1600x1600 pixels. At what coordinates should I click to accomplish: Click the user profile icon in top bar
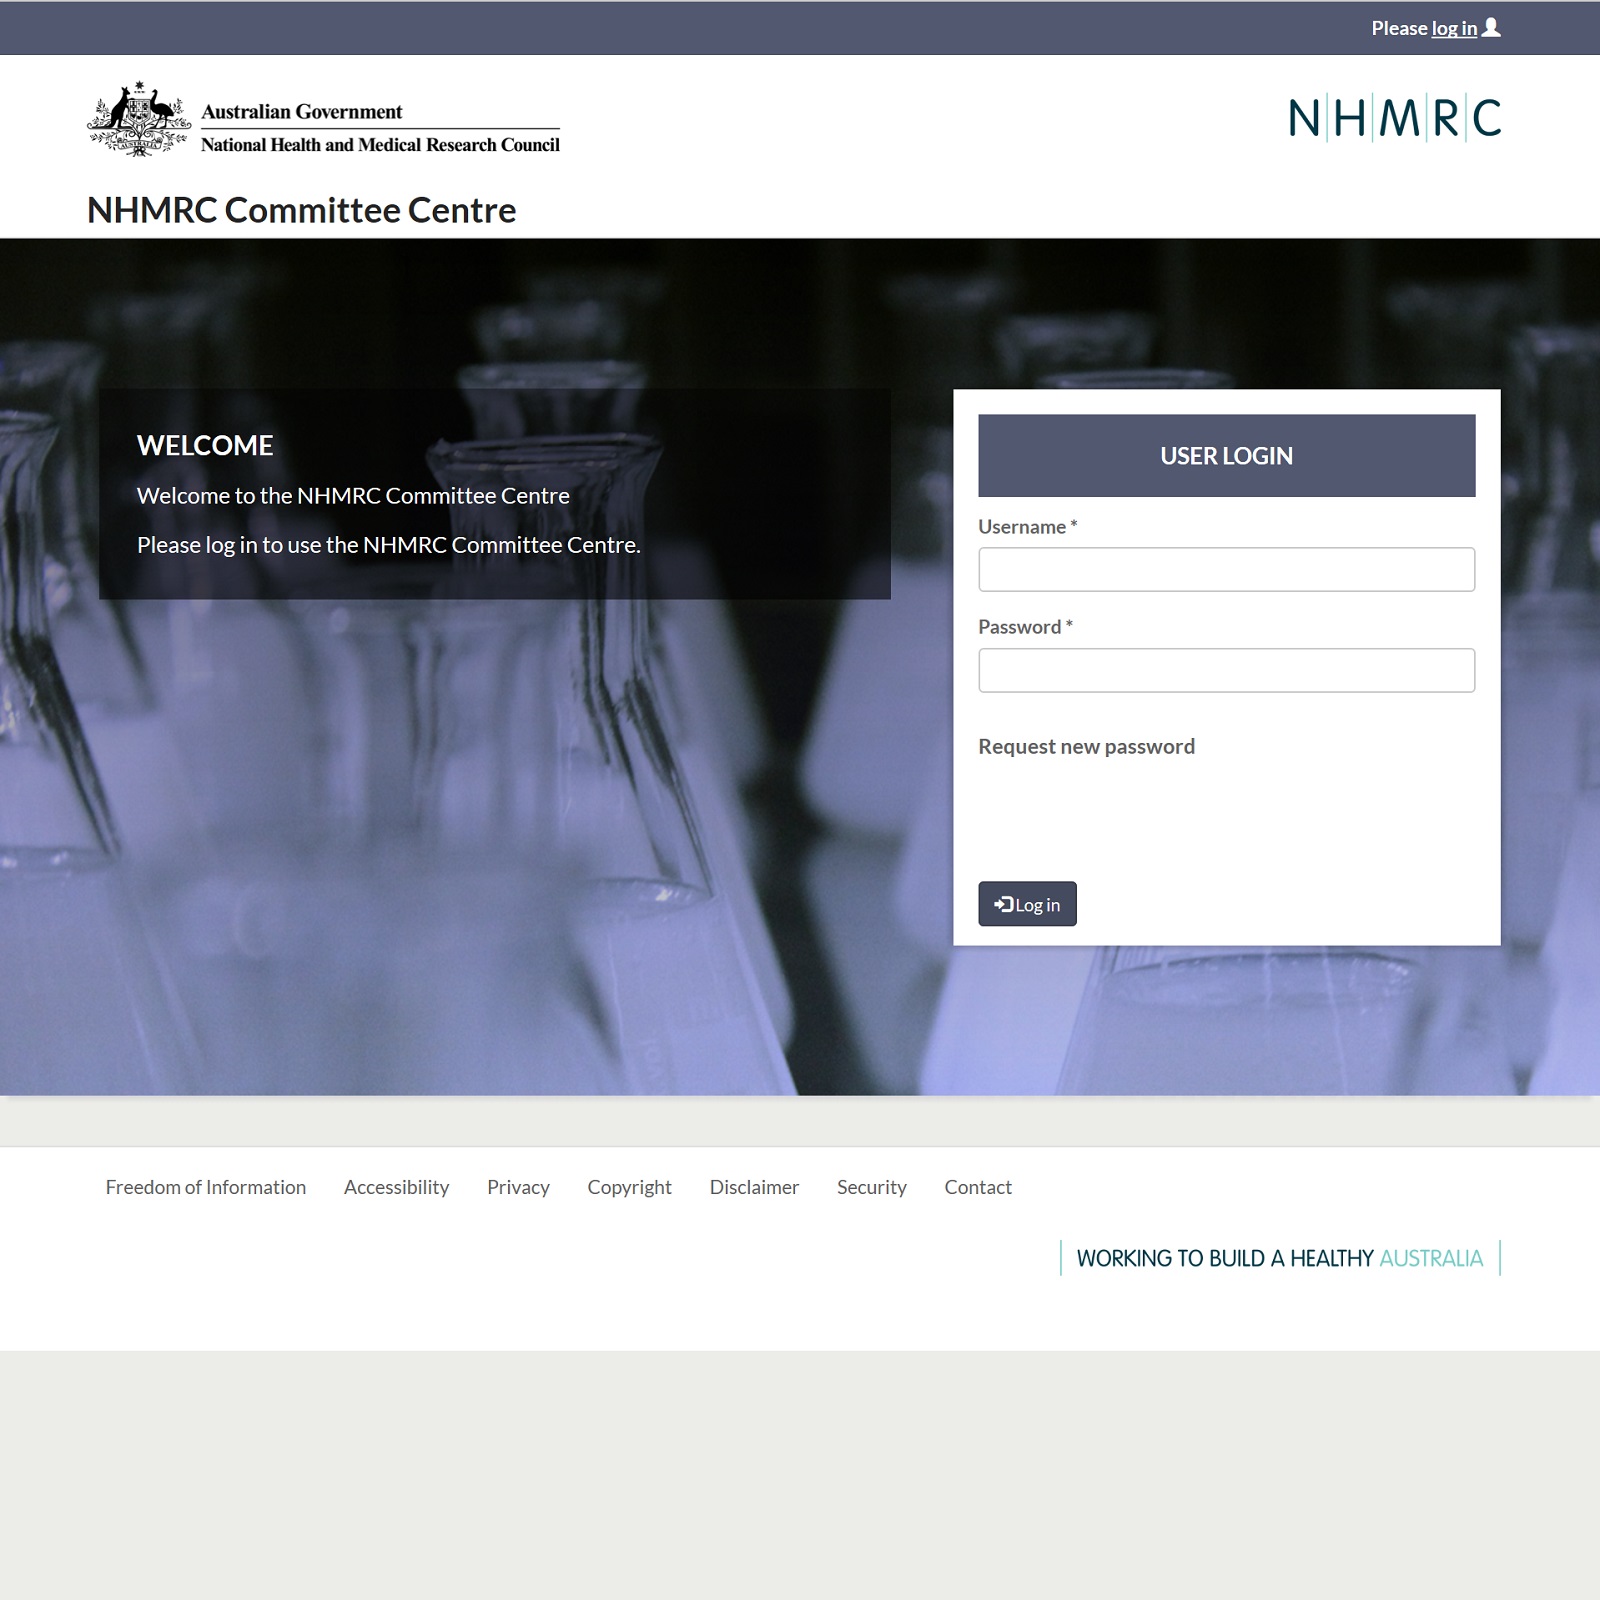pyautogui.click(x=1491, y=28)
